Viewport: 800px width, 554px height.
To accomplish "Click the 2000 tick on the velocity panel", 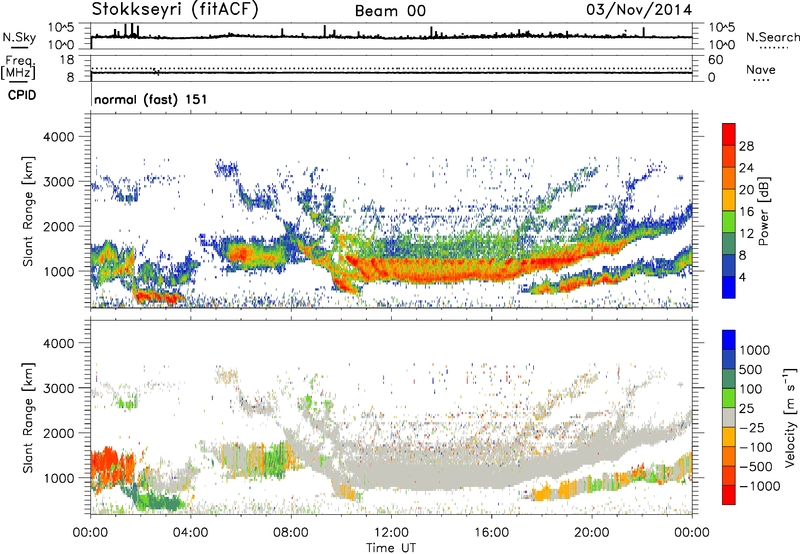I will click(x=59, y=433).
